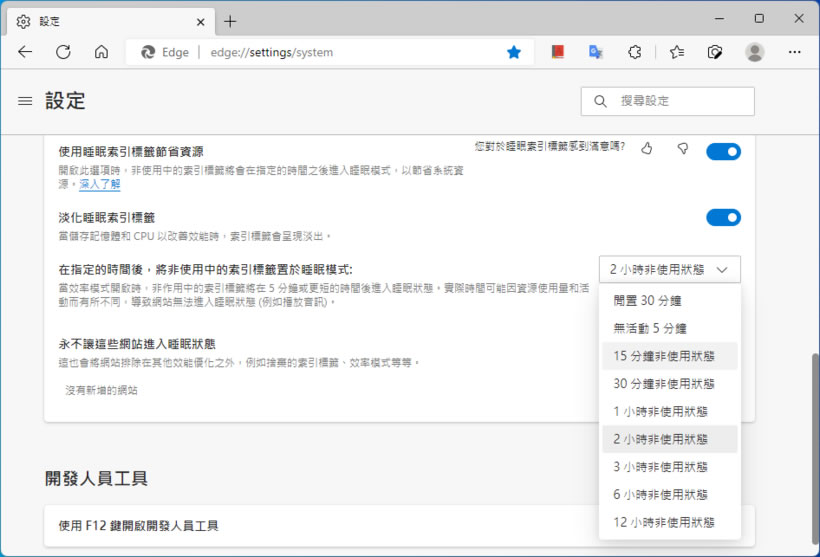The width and height of the screenshot is (820, 557).
Task: Reload the page with the refresh icon
Action: (63, 52)
